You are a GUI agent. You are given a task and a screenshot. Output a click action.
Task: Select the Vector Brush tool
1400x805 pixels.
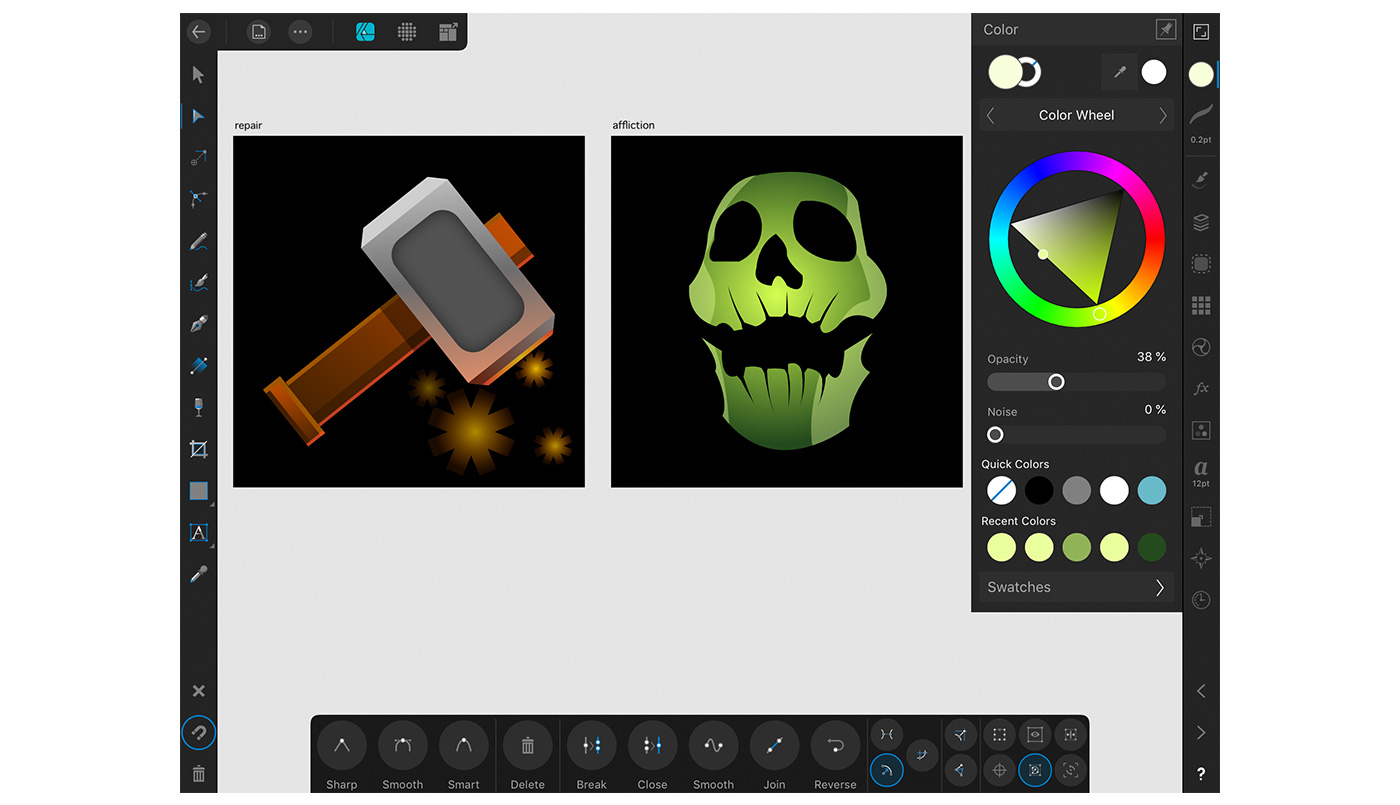coord(198,283)
